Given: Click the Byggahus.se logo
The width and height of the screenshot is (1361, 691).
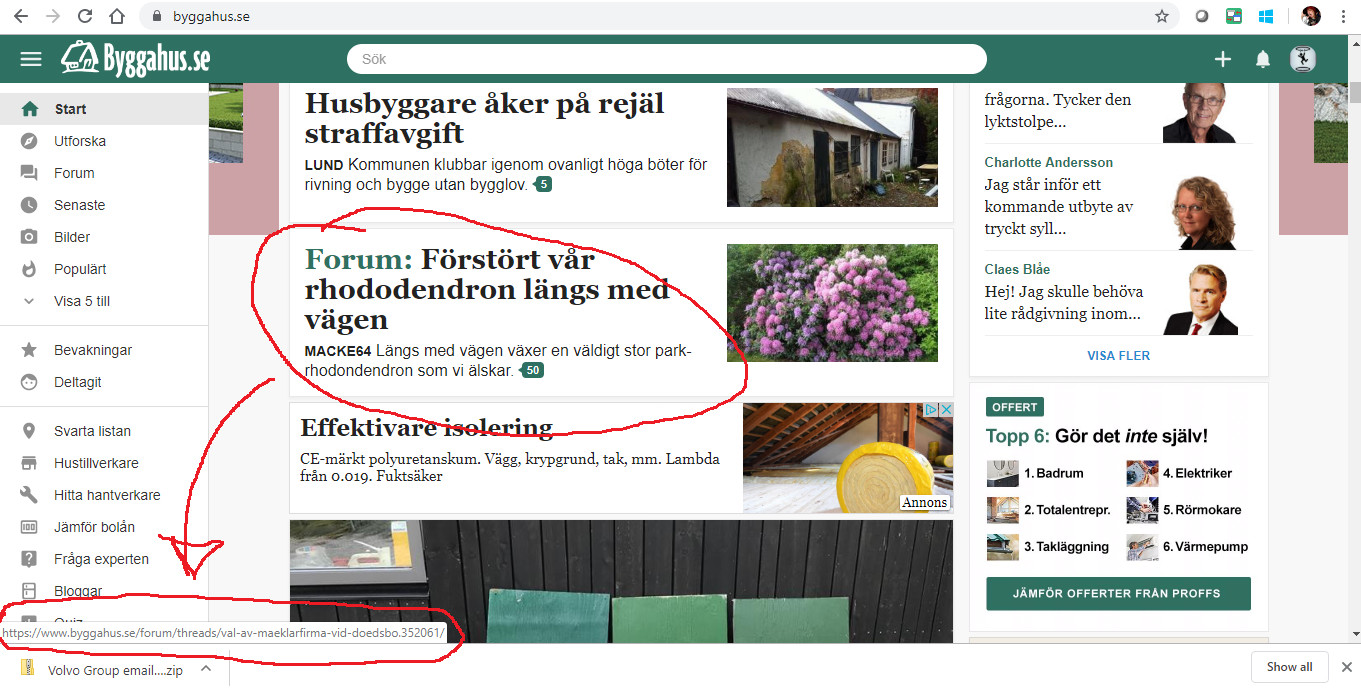Looking at the screenshot, I should (x=135, y=59).
